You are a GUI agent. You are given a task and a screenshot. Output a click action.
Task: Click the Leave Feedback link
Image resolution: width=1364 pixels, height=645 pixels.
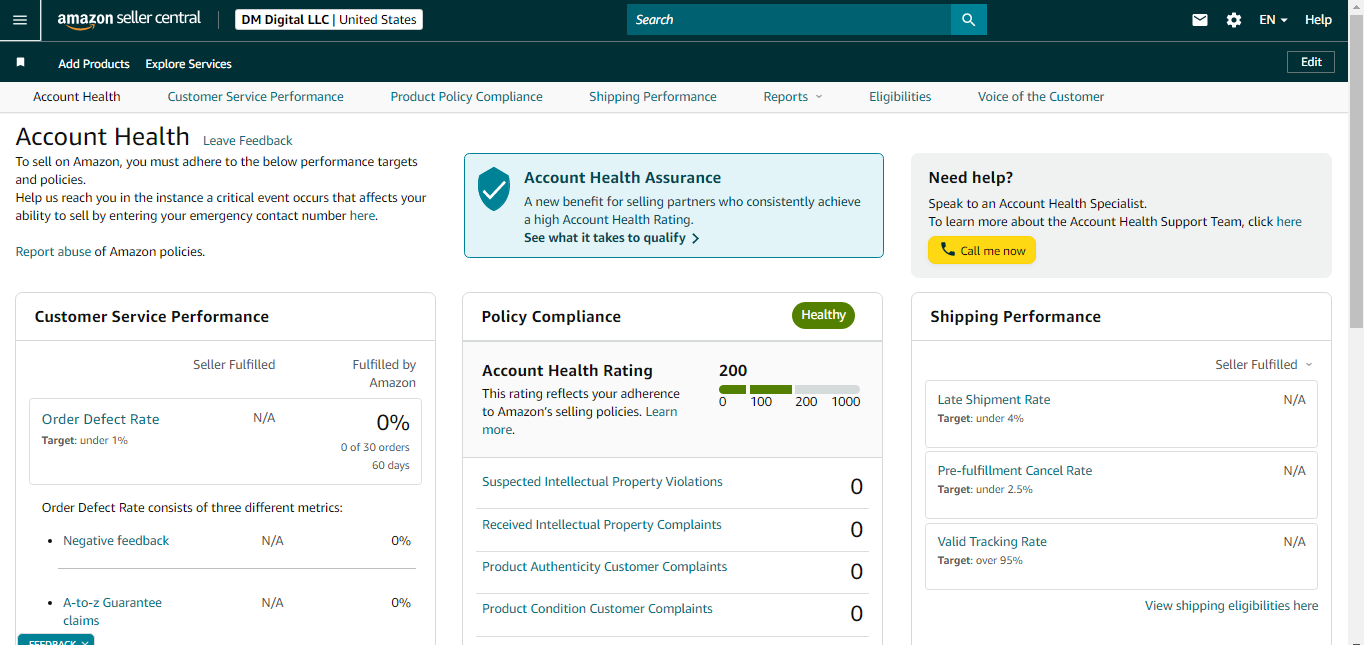point(248,141)
